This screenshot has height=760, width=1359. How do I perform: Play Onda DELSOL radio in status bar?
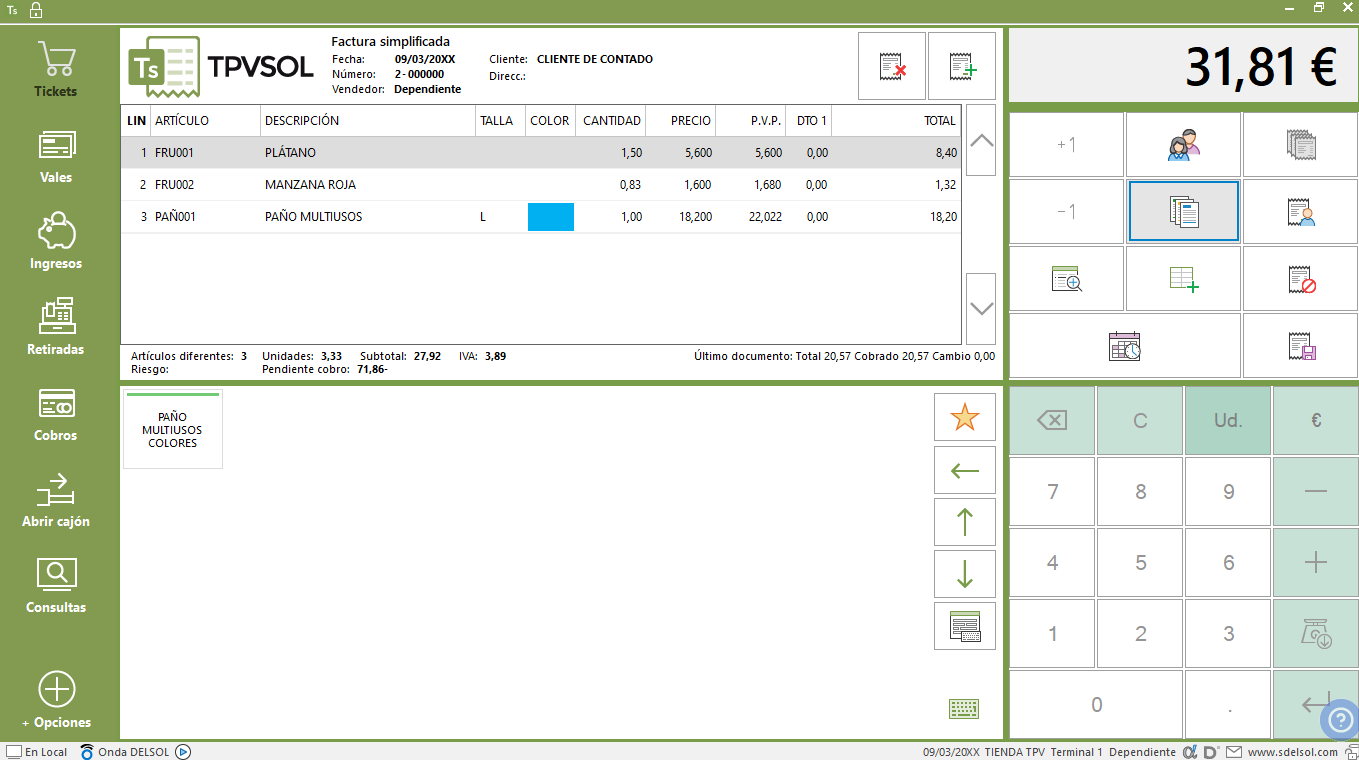tap(184, 752)
